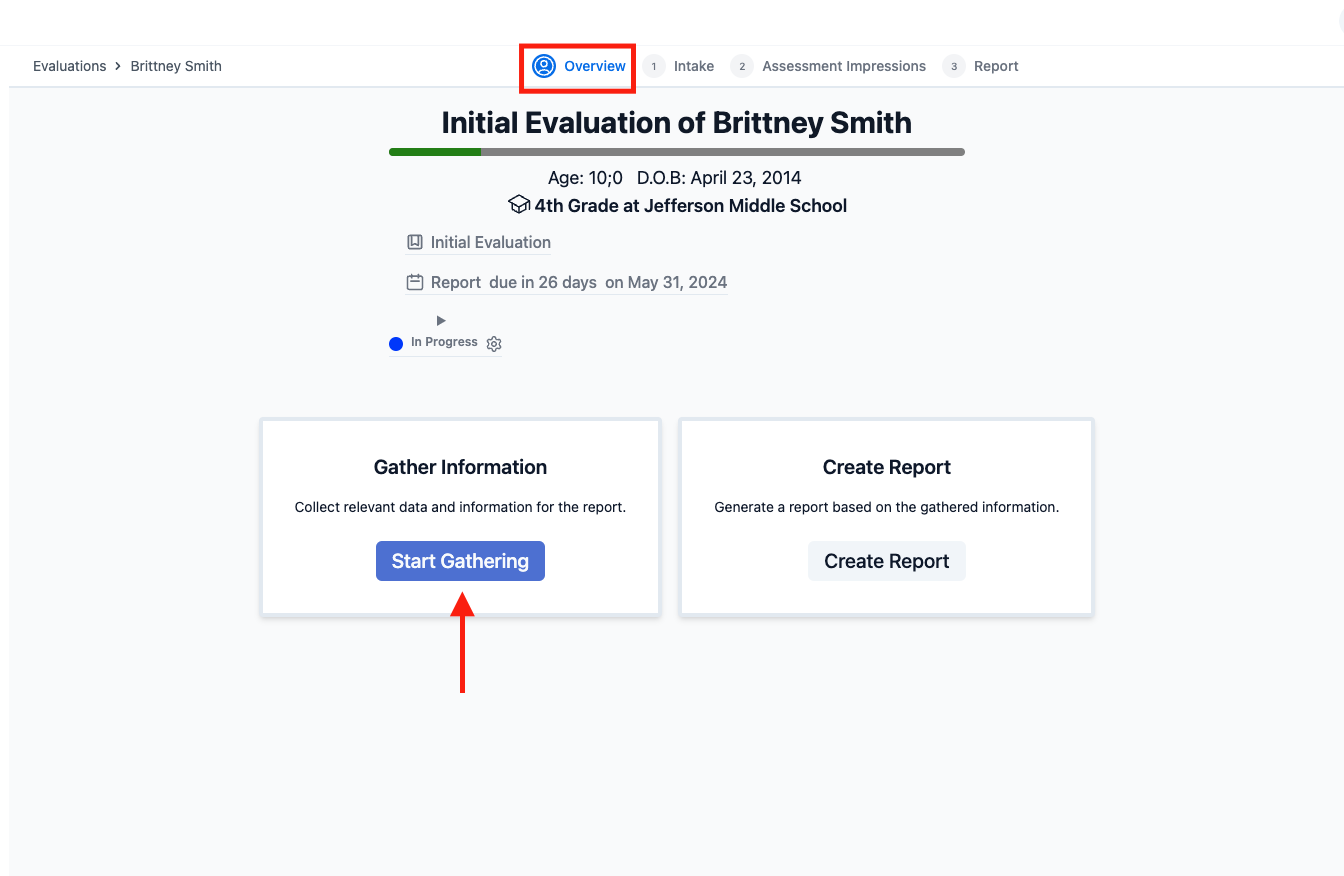Viewport: 1344px width, 876px height.
Task: Click the 'Collect relevant data' description
Action: [460, 507]
